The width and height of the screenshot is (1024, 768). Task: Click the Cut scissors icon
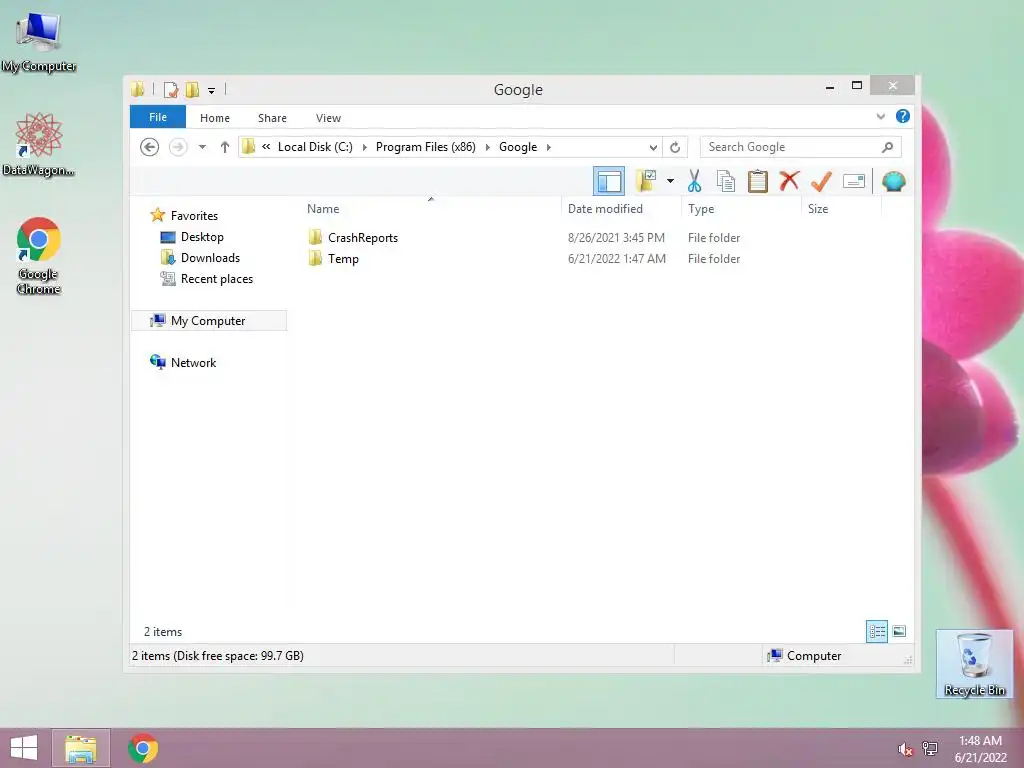(694, 181)
